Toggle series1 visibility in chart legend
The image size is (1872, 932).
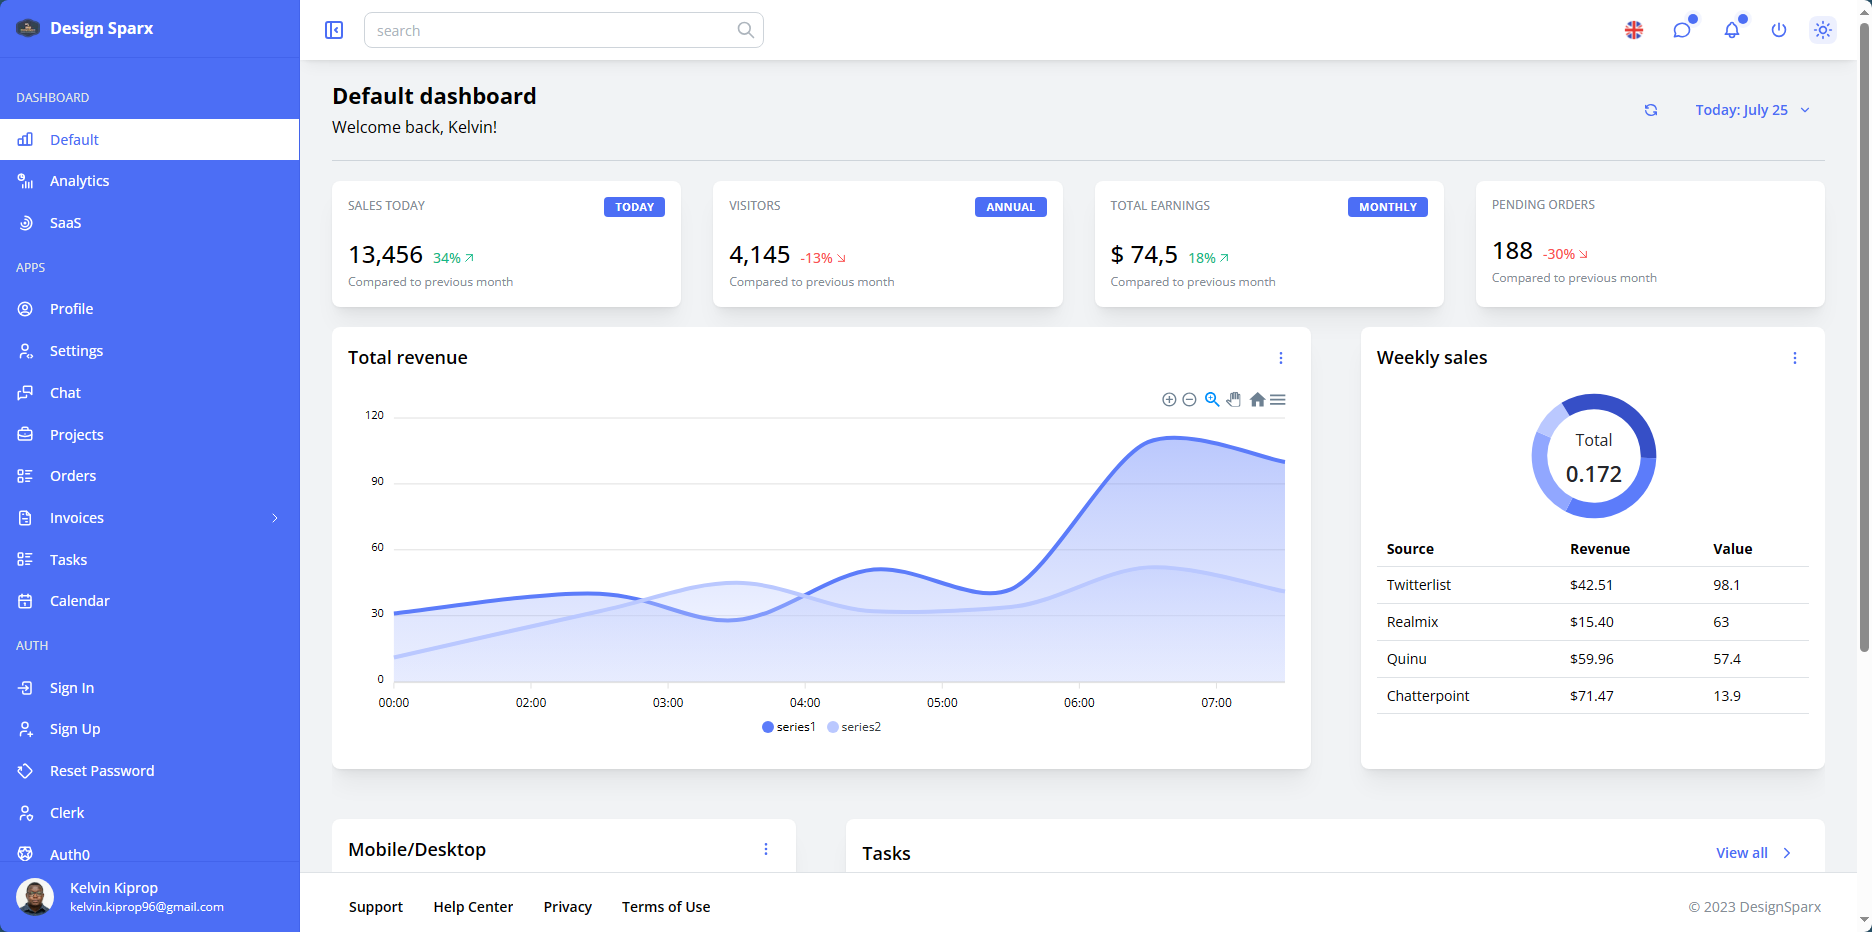click(789, 727)
